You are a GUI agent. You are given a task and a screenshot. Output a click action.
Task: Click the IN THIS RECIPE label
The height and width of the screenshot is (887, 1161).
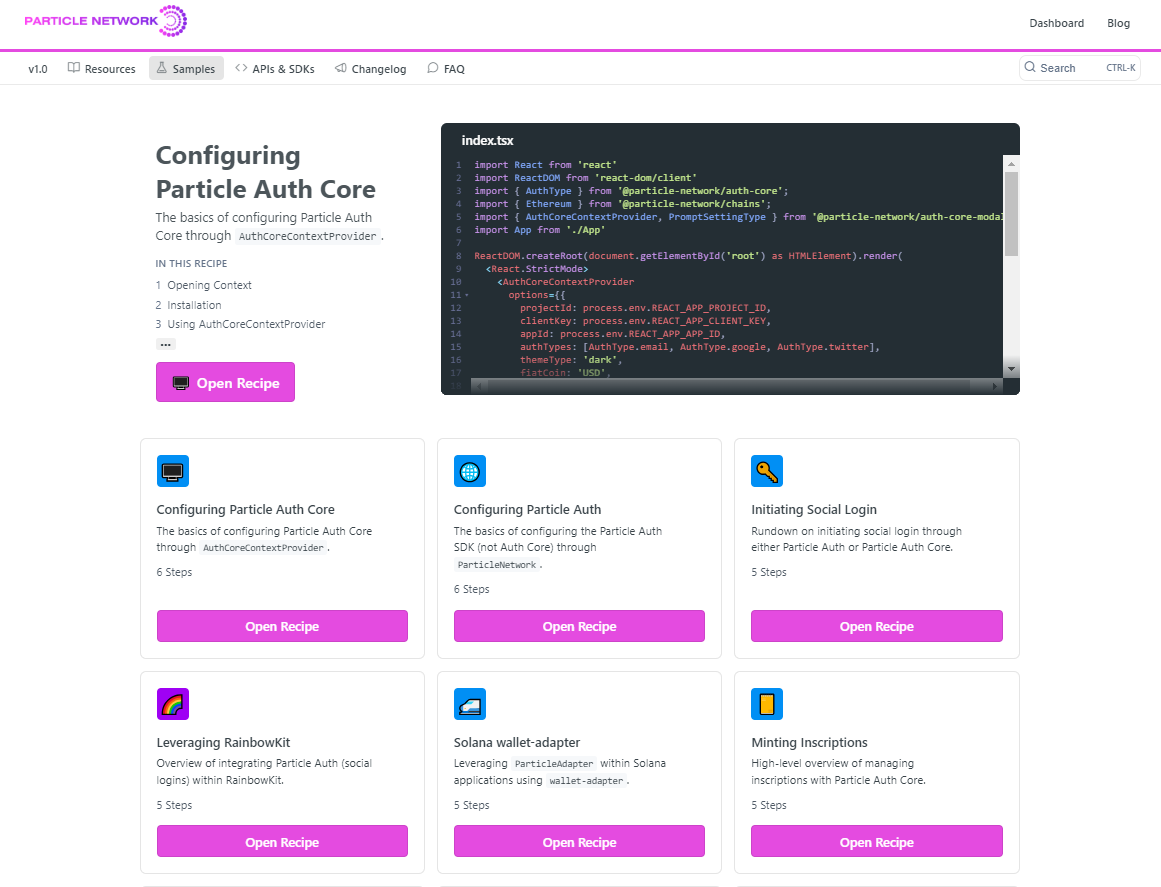pyautogui.click(x=191, y=264)
